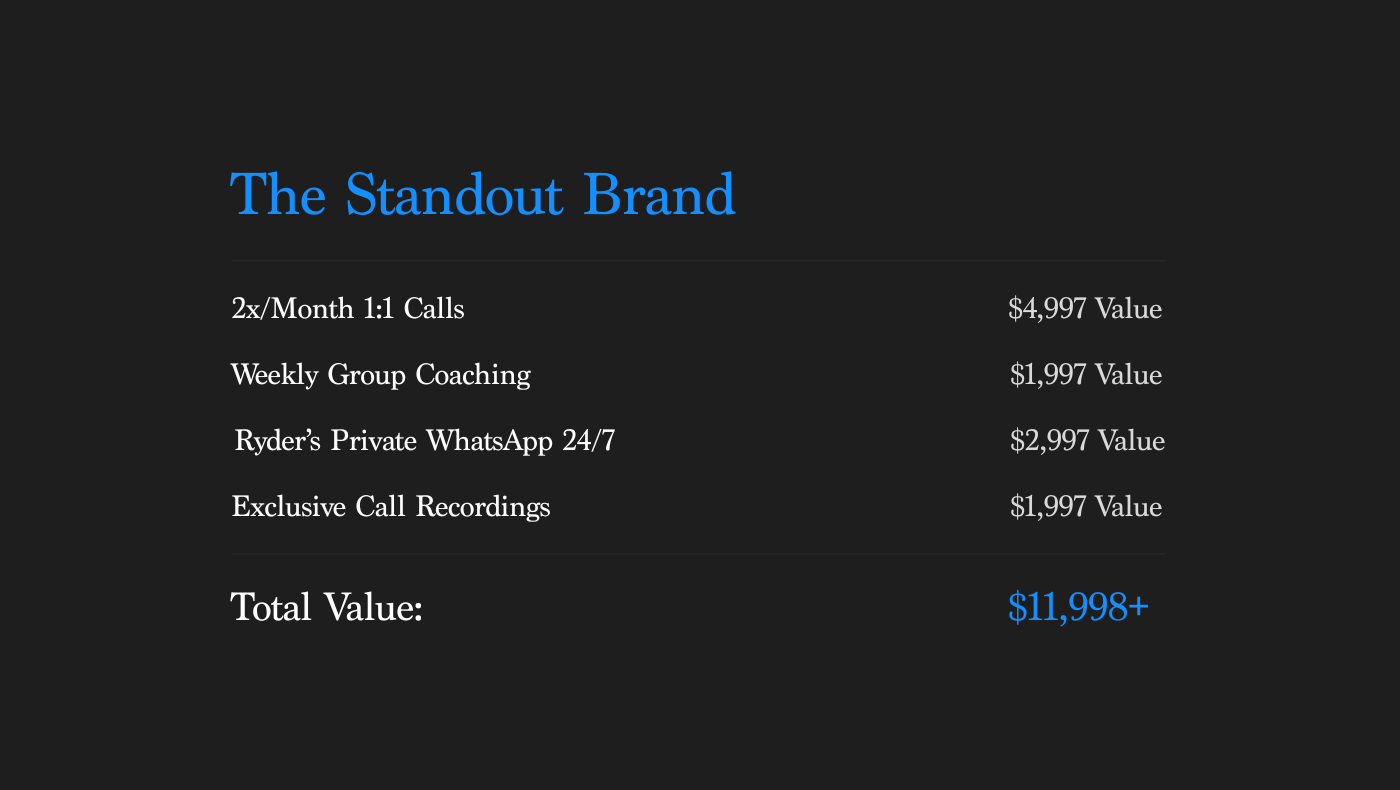The height and width of the screenshot is (790, 1400).
Task: Click the $1,997 Value beside Weekly Group Coaching
Action: pyautogui.click(x=1086, y=375)
